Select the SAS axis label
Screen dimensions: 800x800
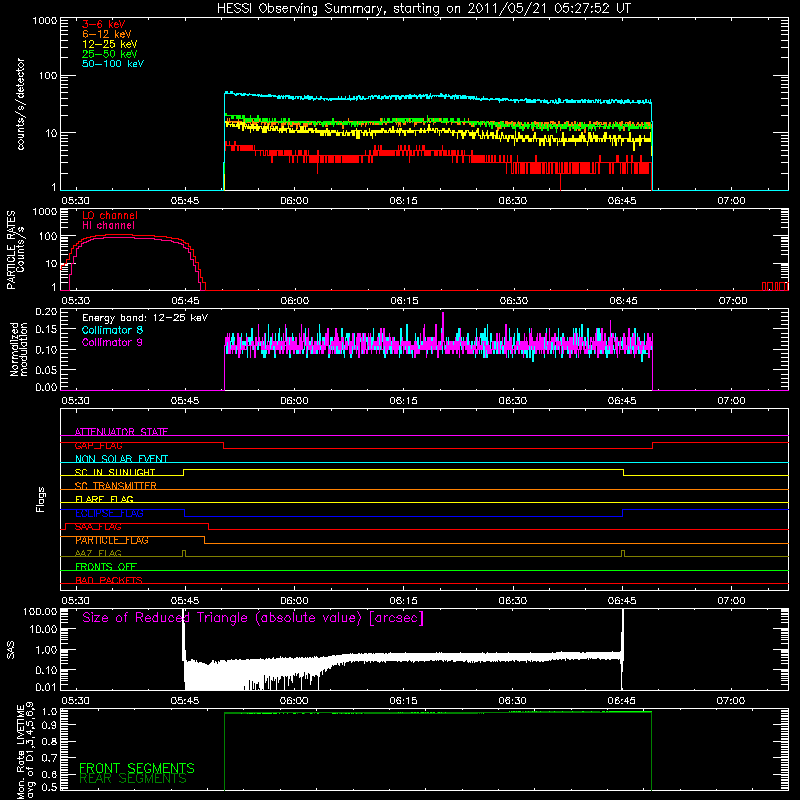click(11, 650)
